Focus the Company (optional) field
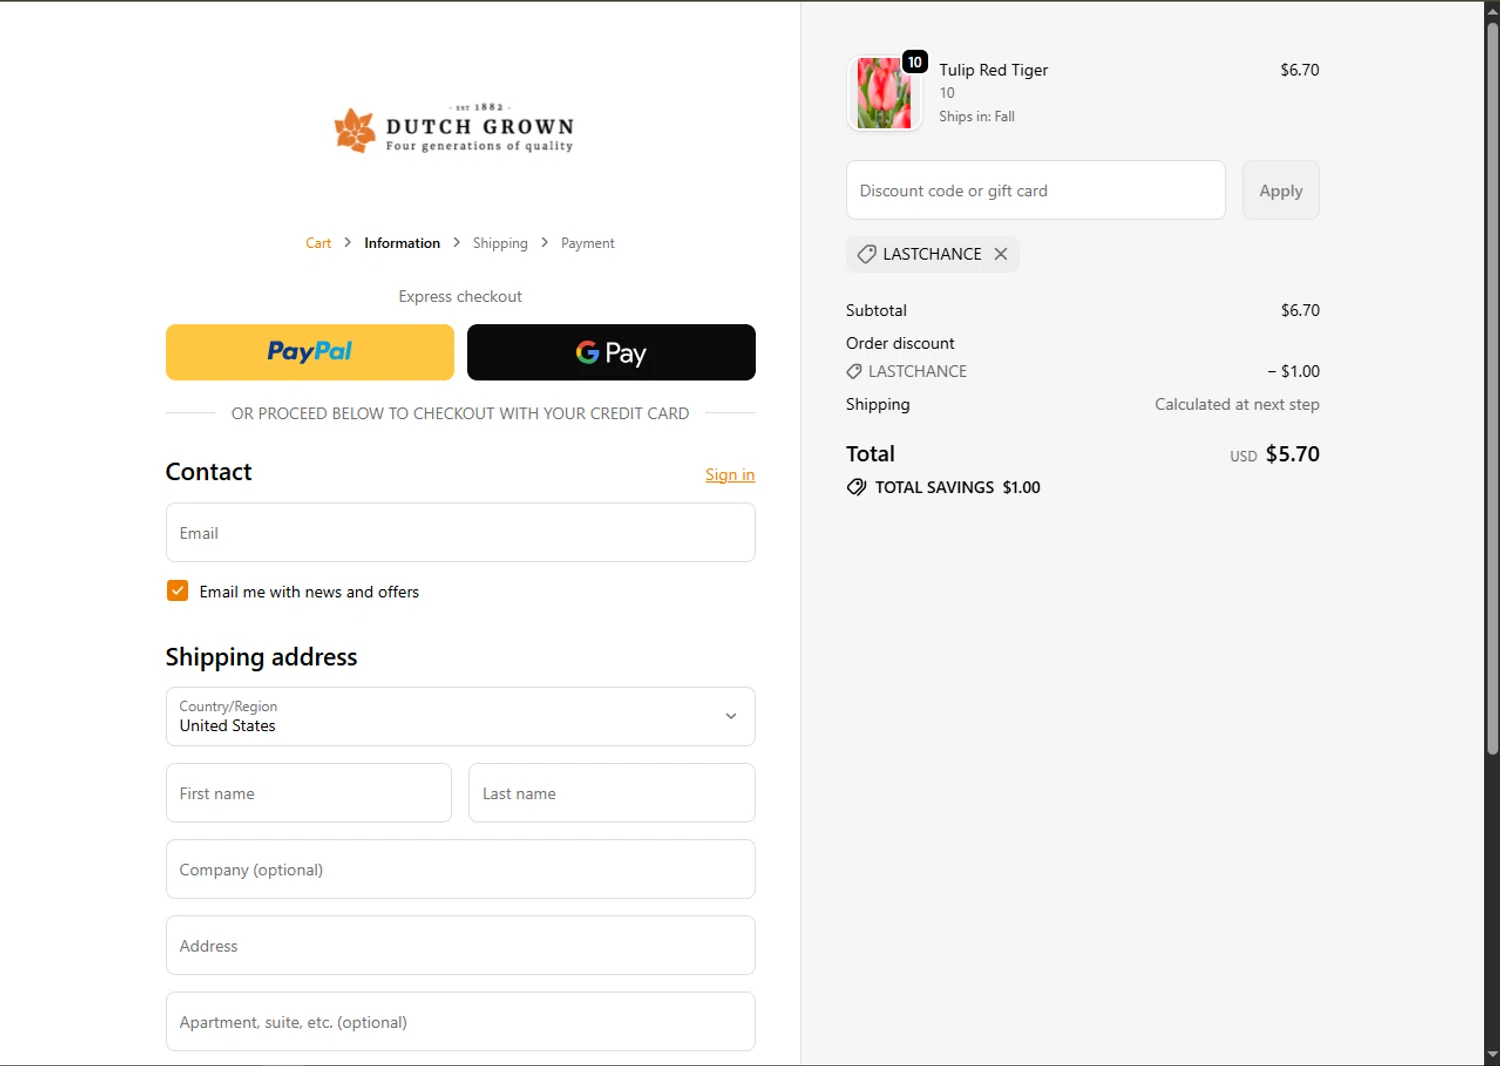Screen dimensions: 1500x1066 click(x=460, y=869)
